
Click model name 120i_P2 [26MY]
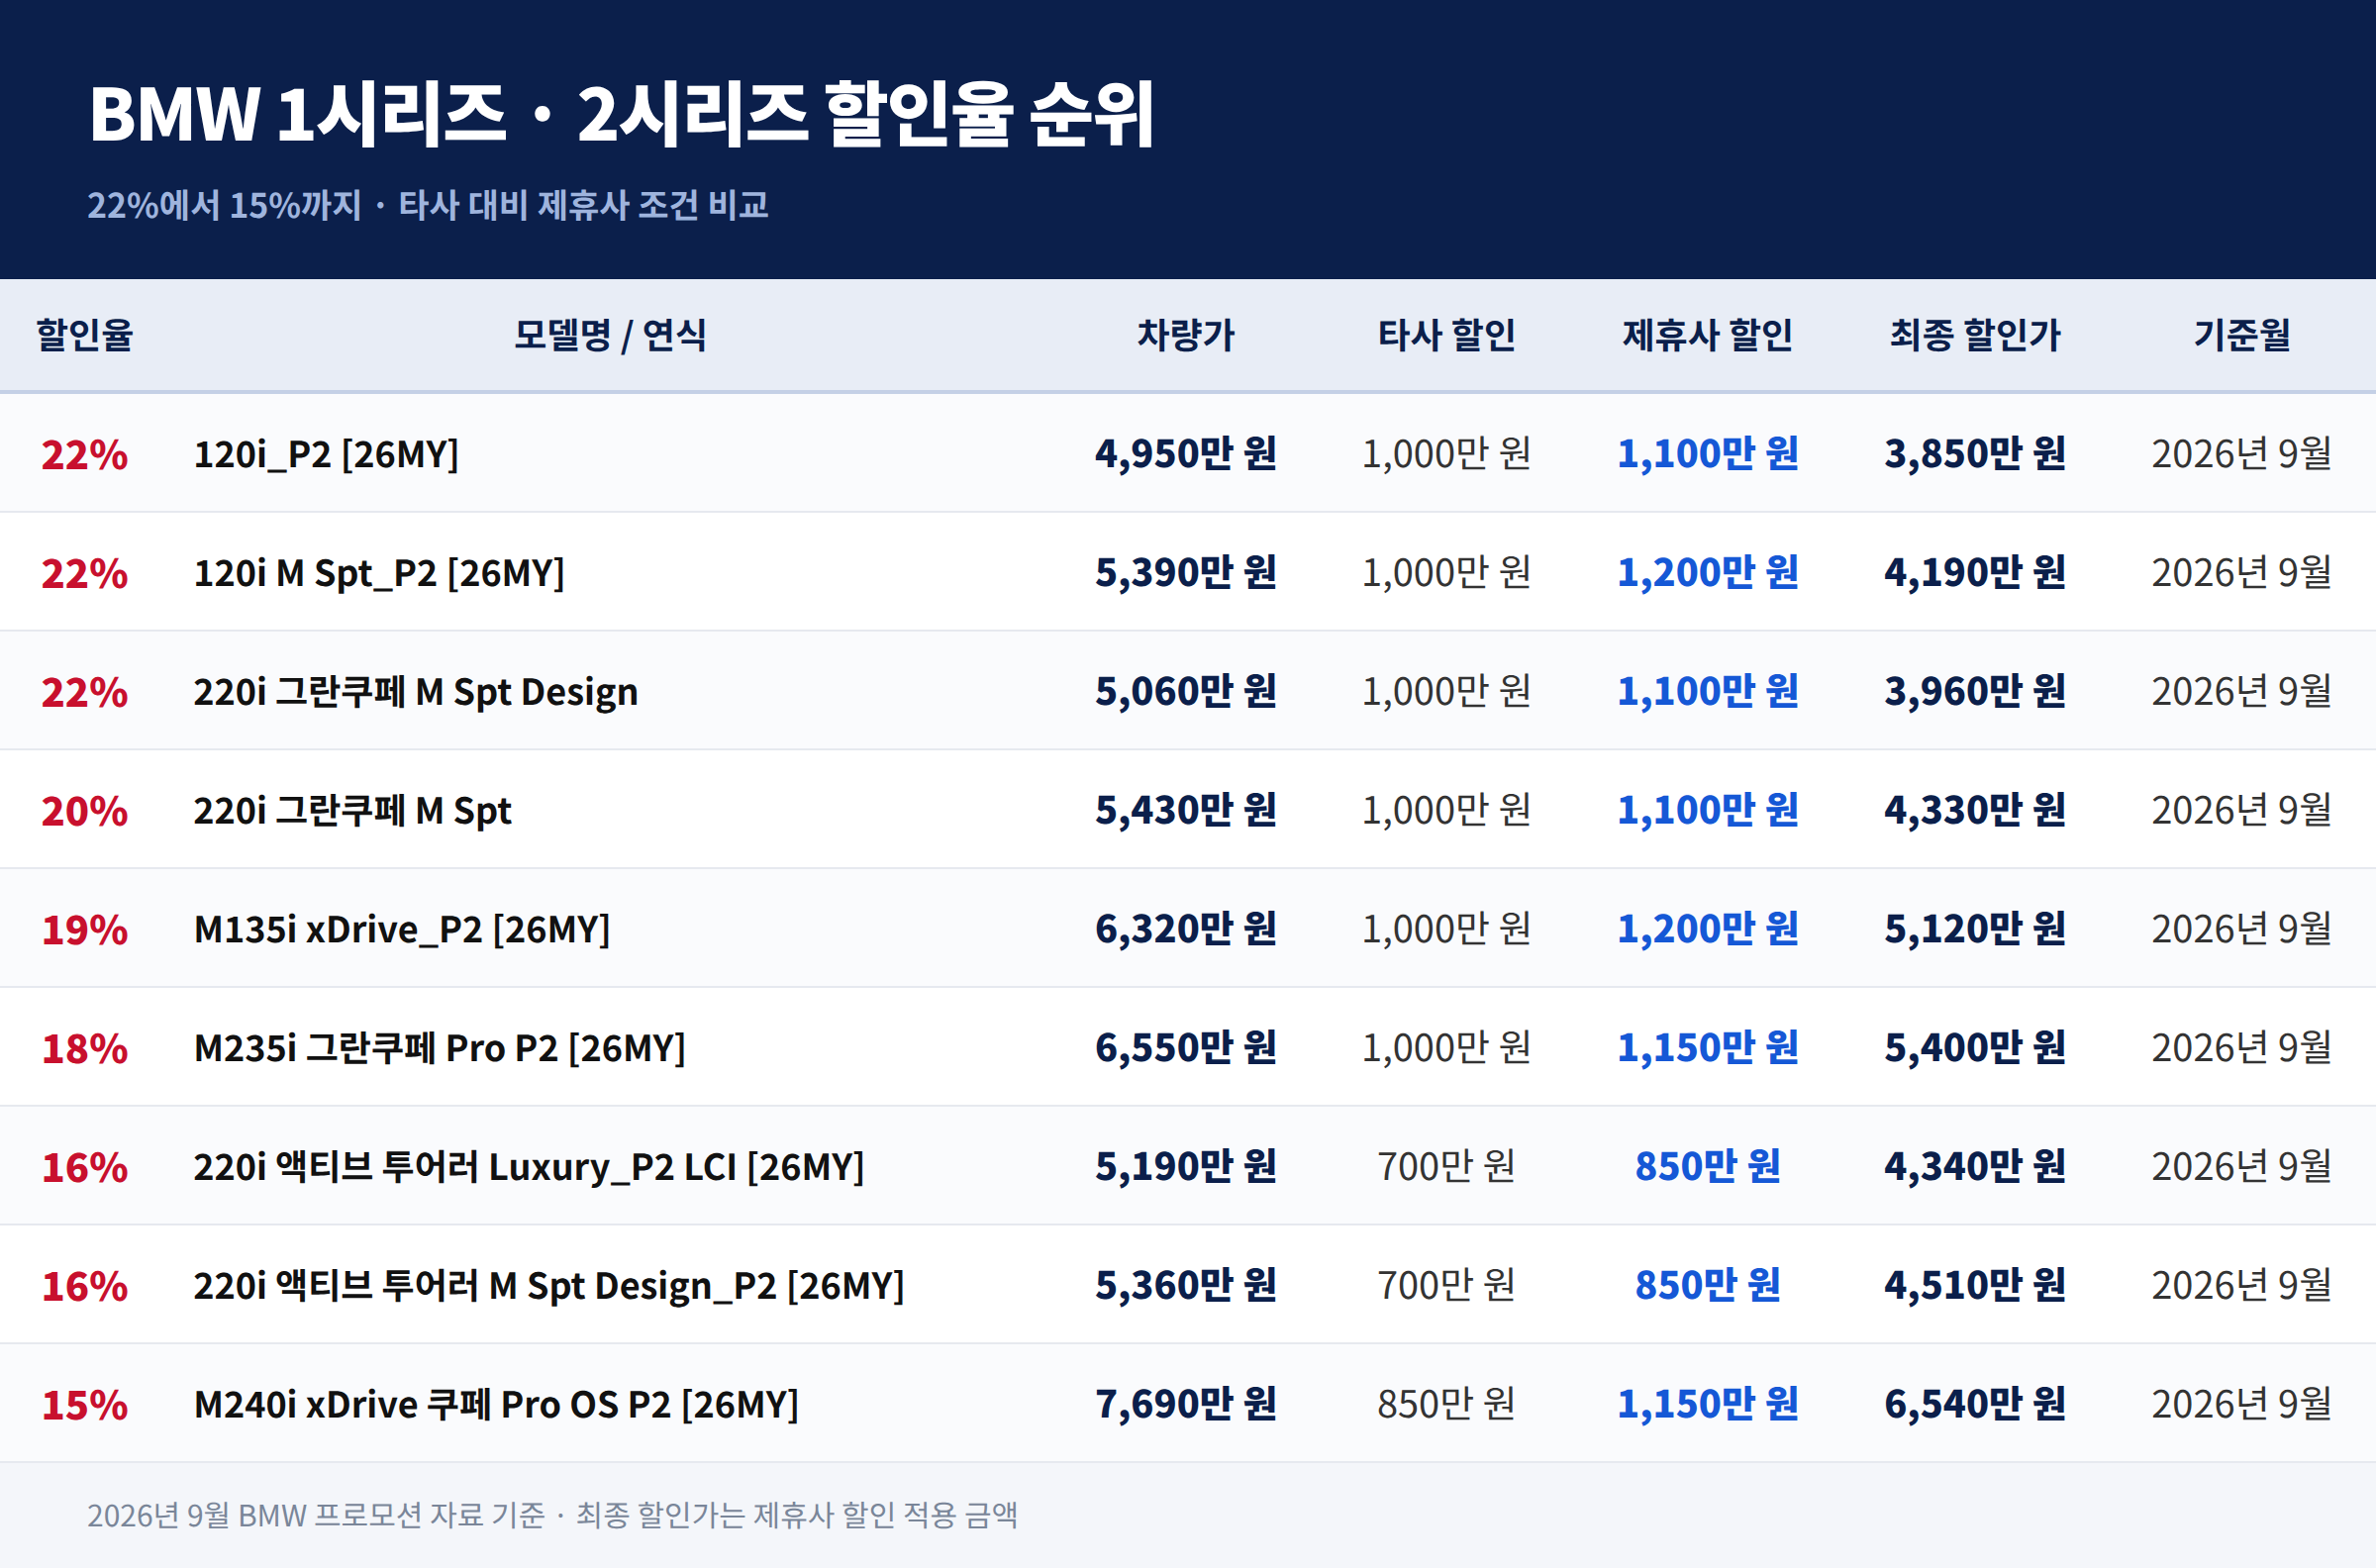point(326,454)
